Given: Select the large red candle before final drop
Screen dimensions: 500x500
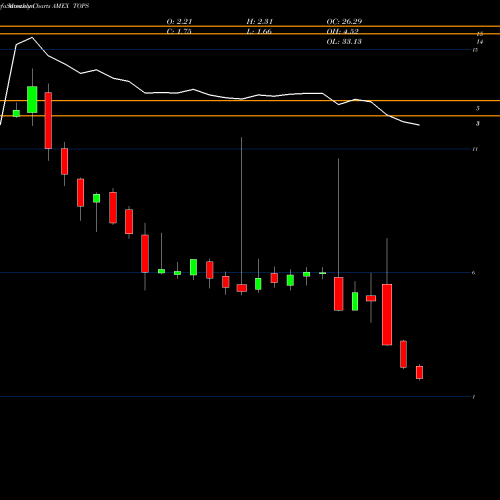Looking at the screenshot, I should pyautogui.click(x=387, y=314).
